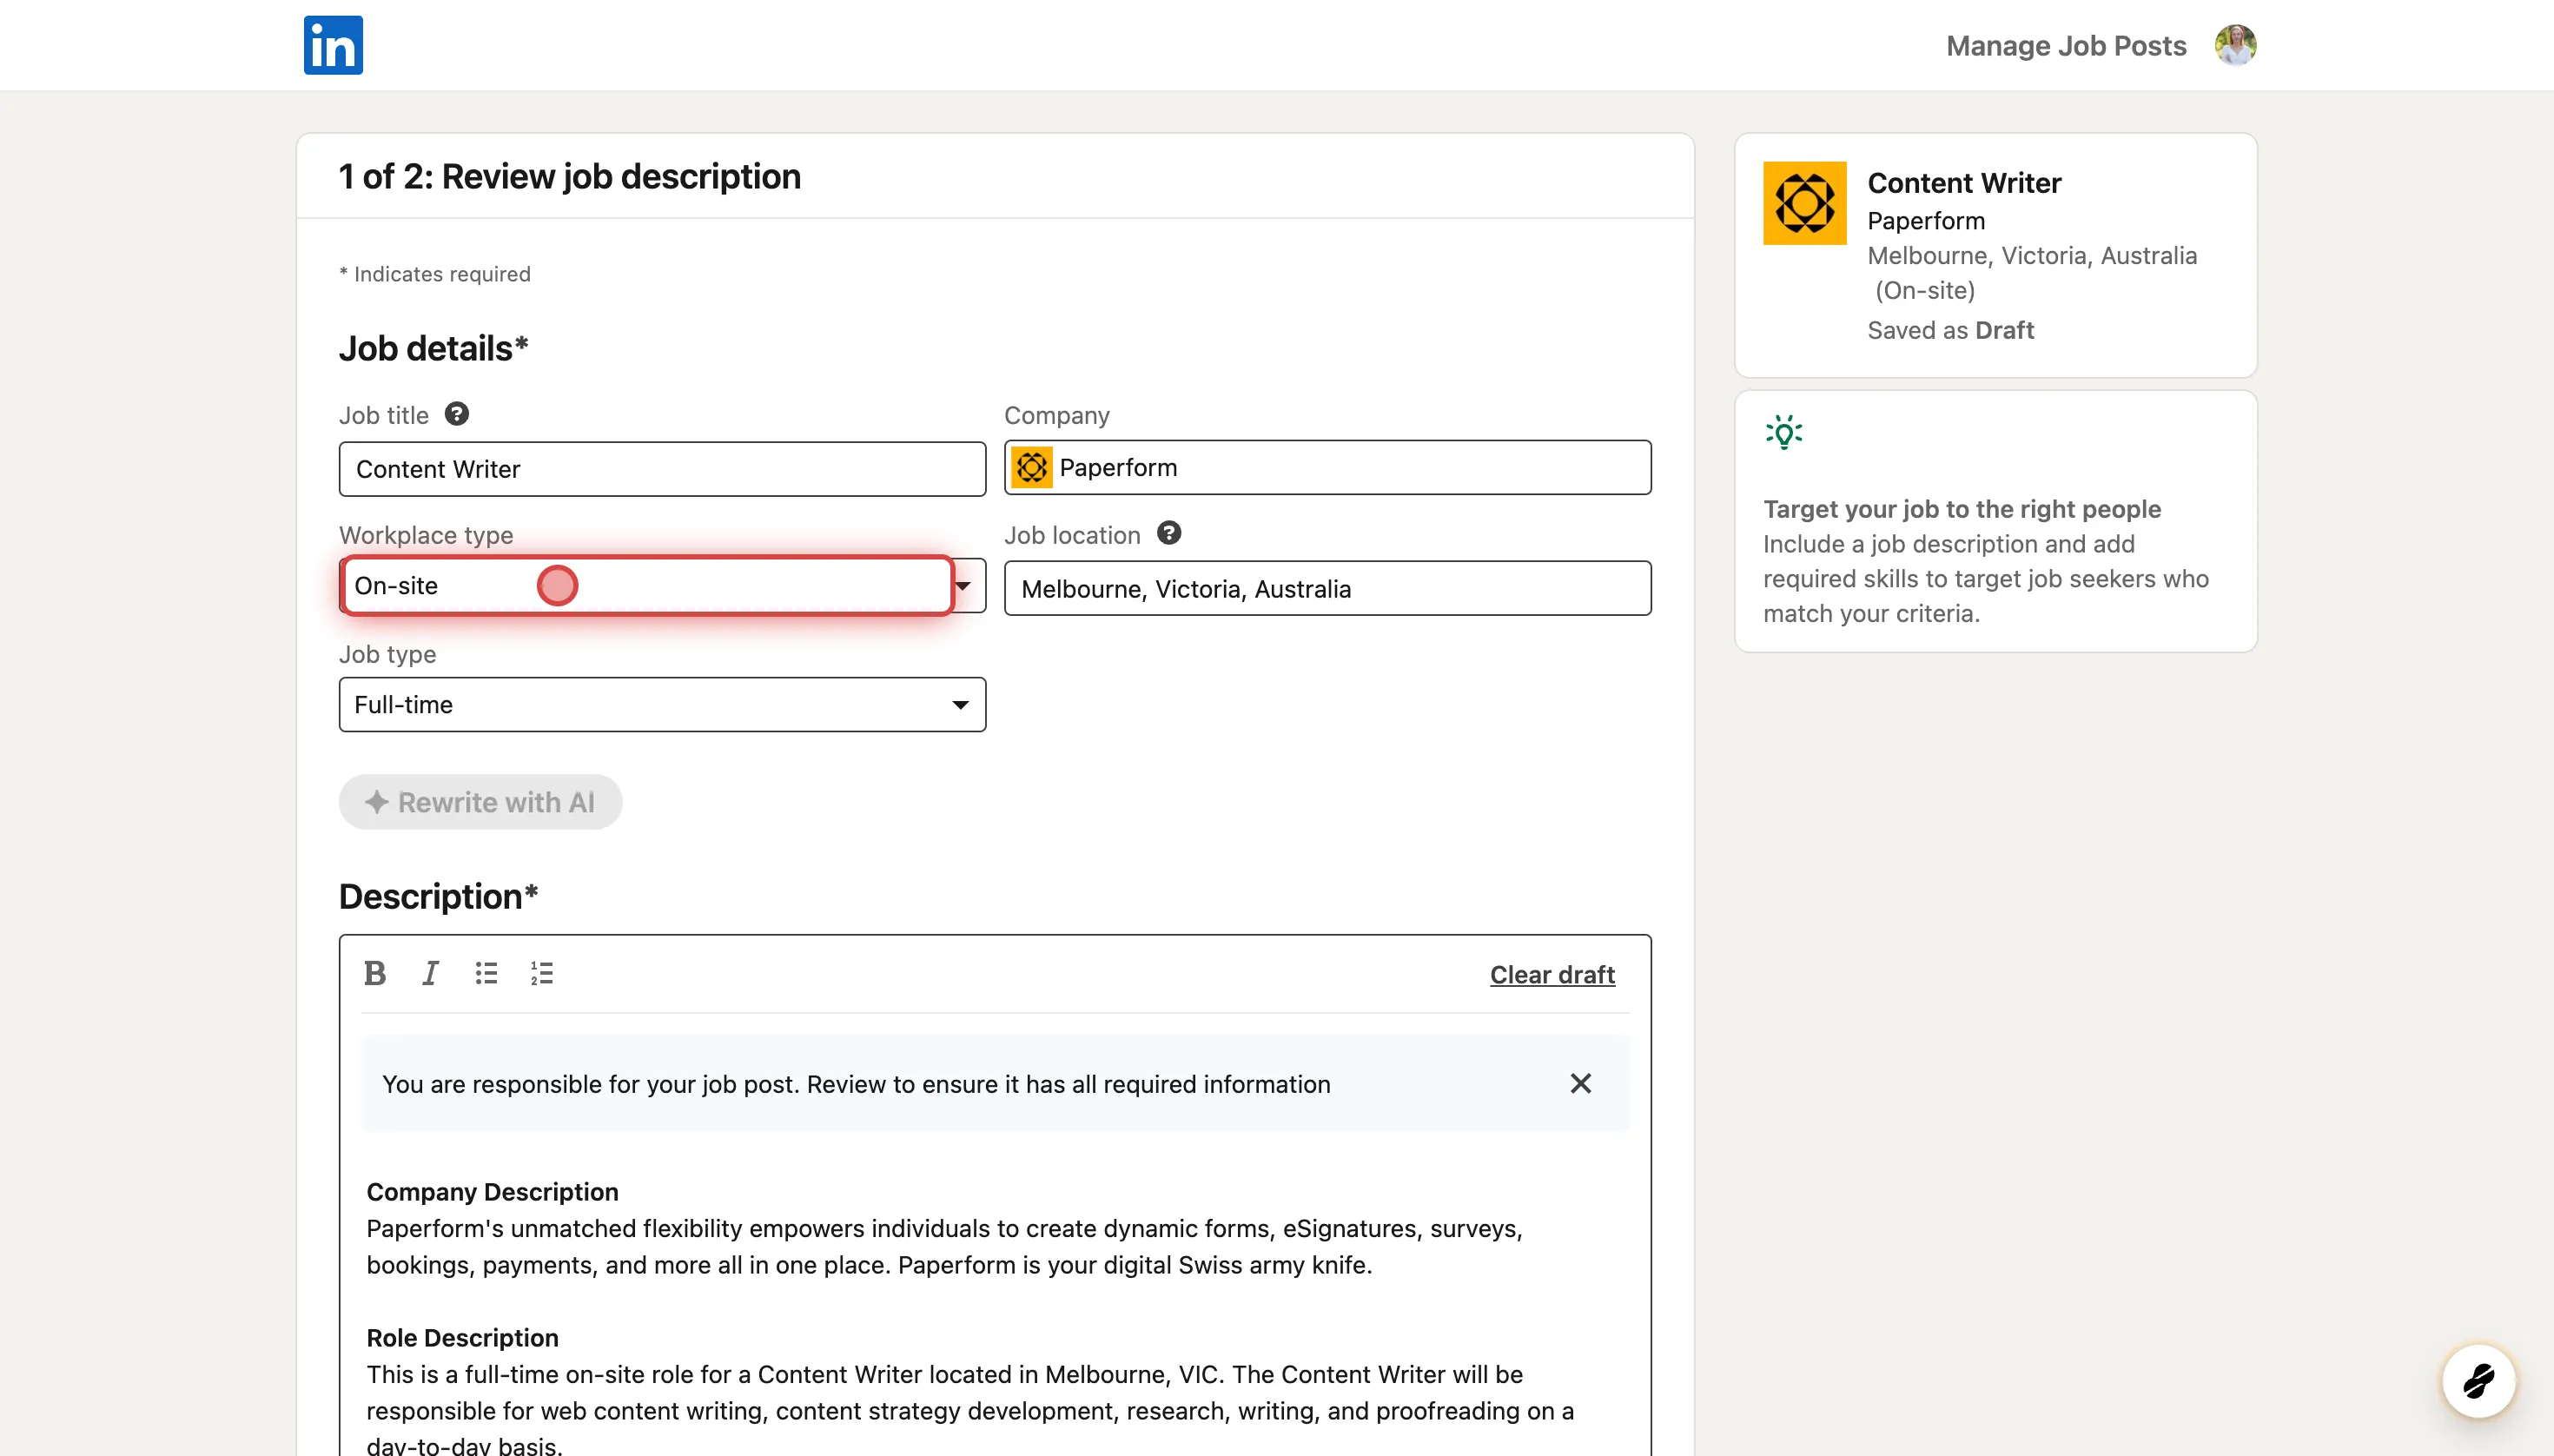Image resolution: width=2554 pixels, height=1456 pixels.
Task: Click the Job title help icon
Action: (457, 414)
